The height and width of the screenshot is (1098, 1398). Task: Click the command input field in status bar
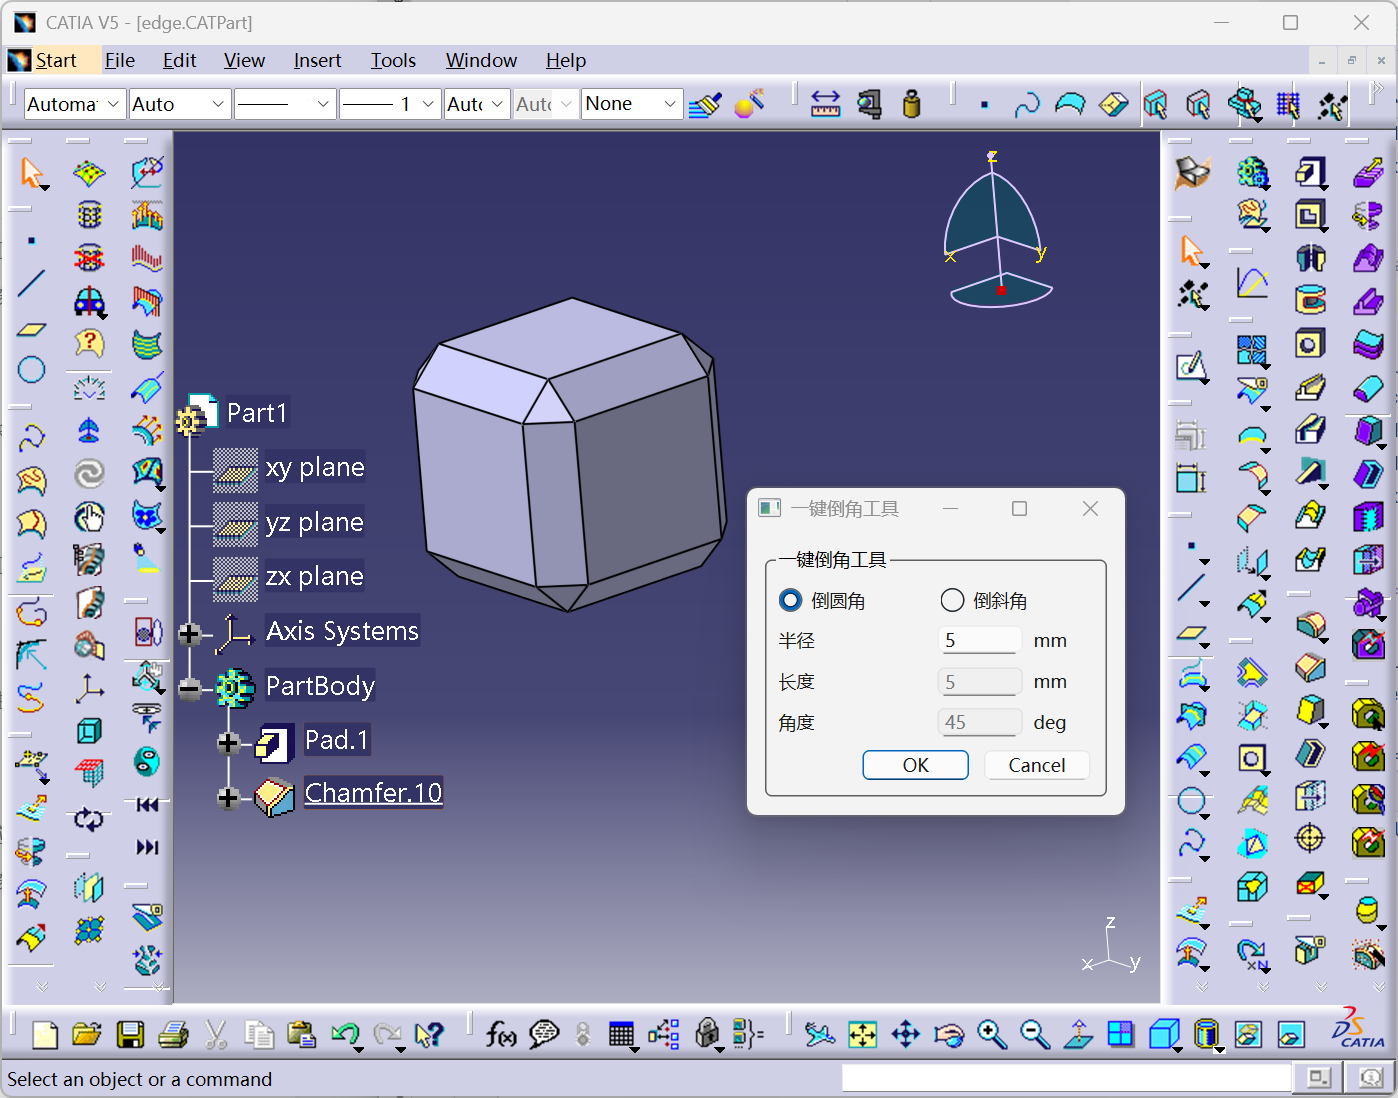point(1066,1078)
